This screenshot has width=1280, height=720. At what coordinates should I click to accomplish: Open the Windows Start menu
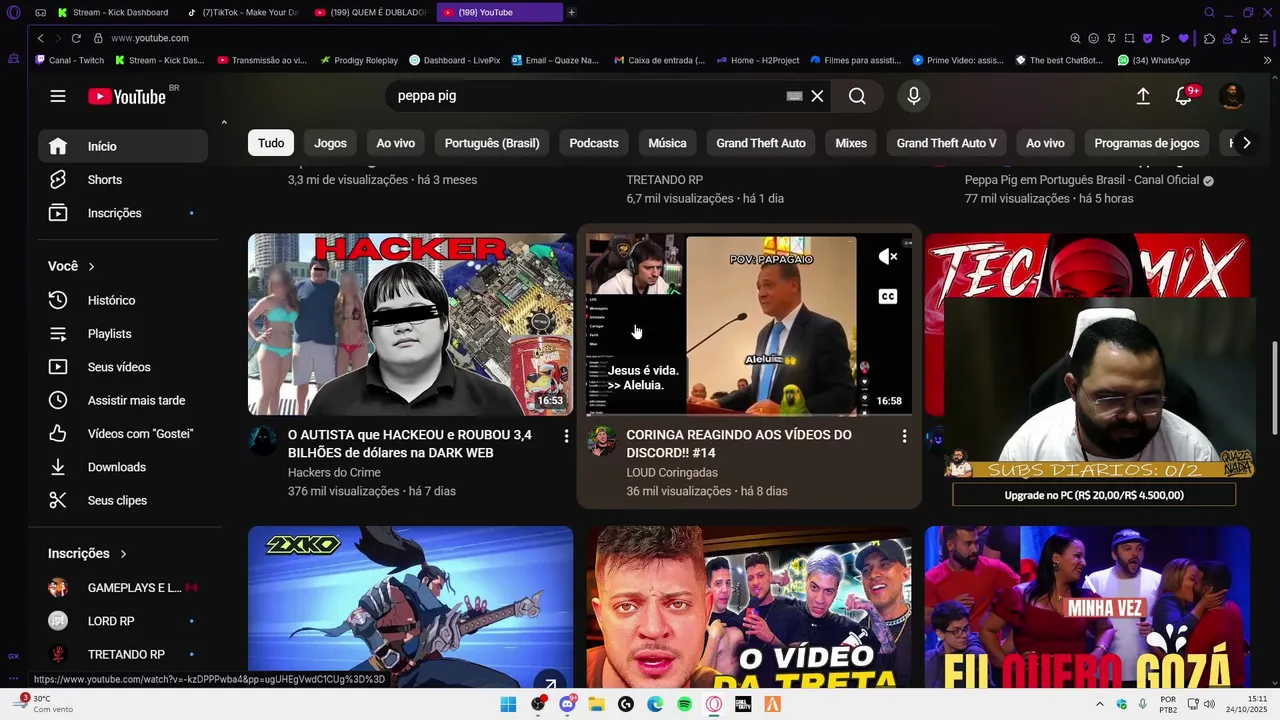pyautogui.click(x=508, y=704)
